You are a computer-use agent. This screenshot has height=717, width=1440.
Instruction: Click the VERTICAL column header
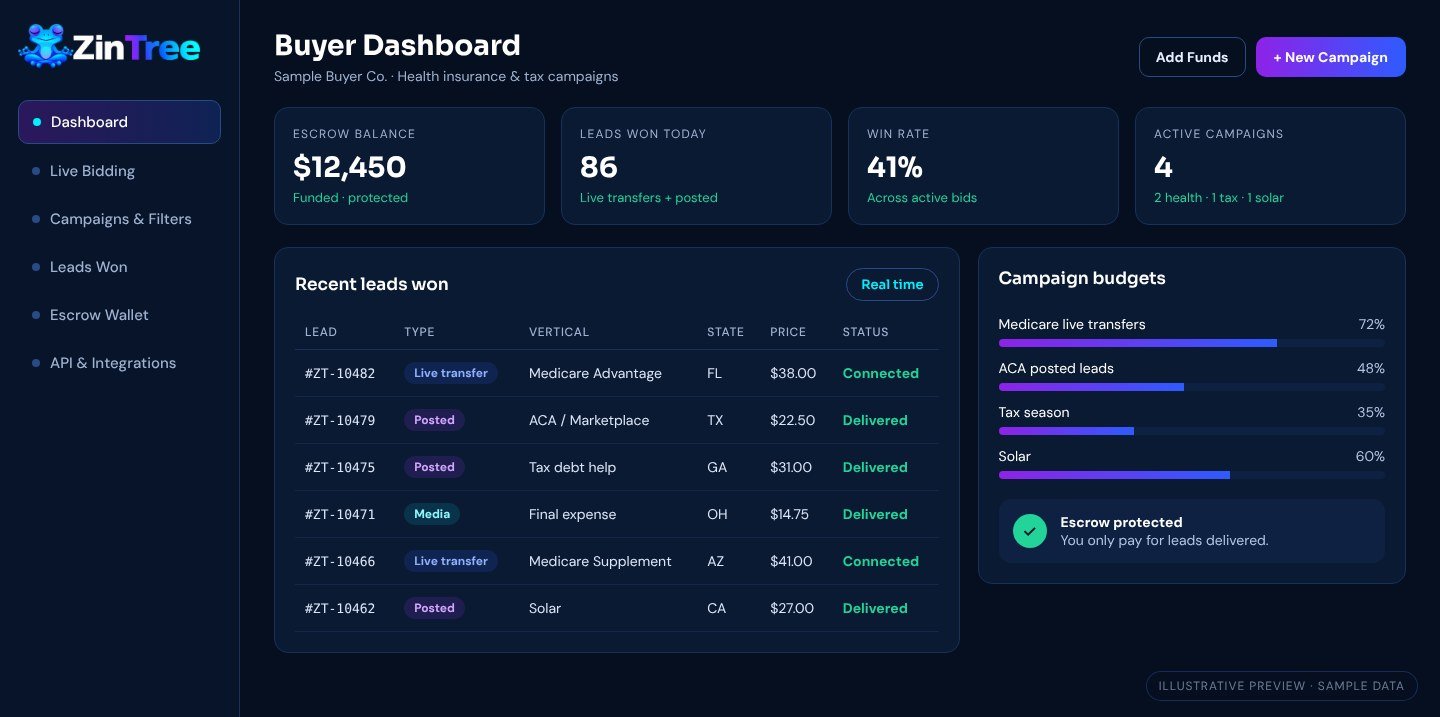point(559,332)
